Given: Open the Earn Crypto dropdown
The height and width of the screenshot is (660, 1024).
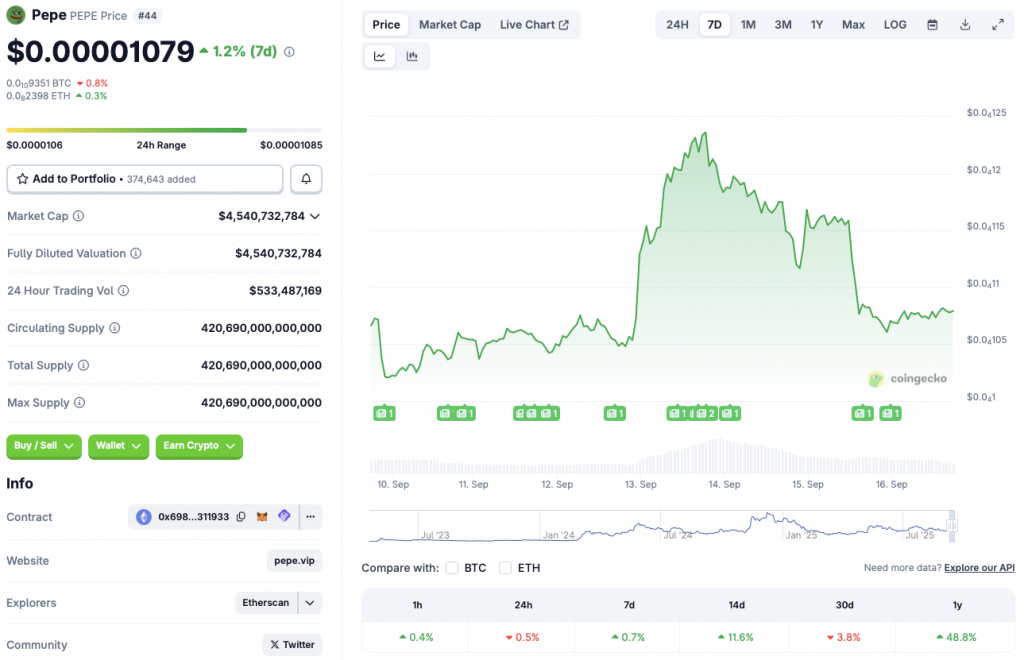Looking at the screenshot, I should 199,446.
